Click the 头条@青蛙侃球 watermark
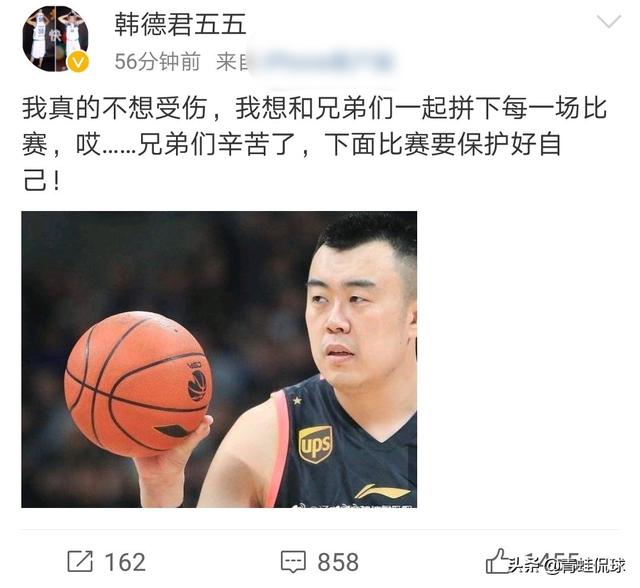The height and width of the screenshot is (588, 640). pyautogui.click(x=567, y=566)
